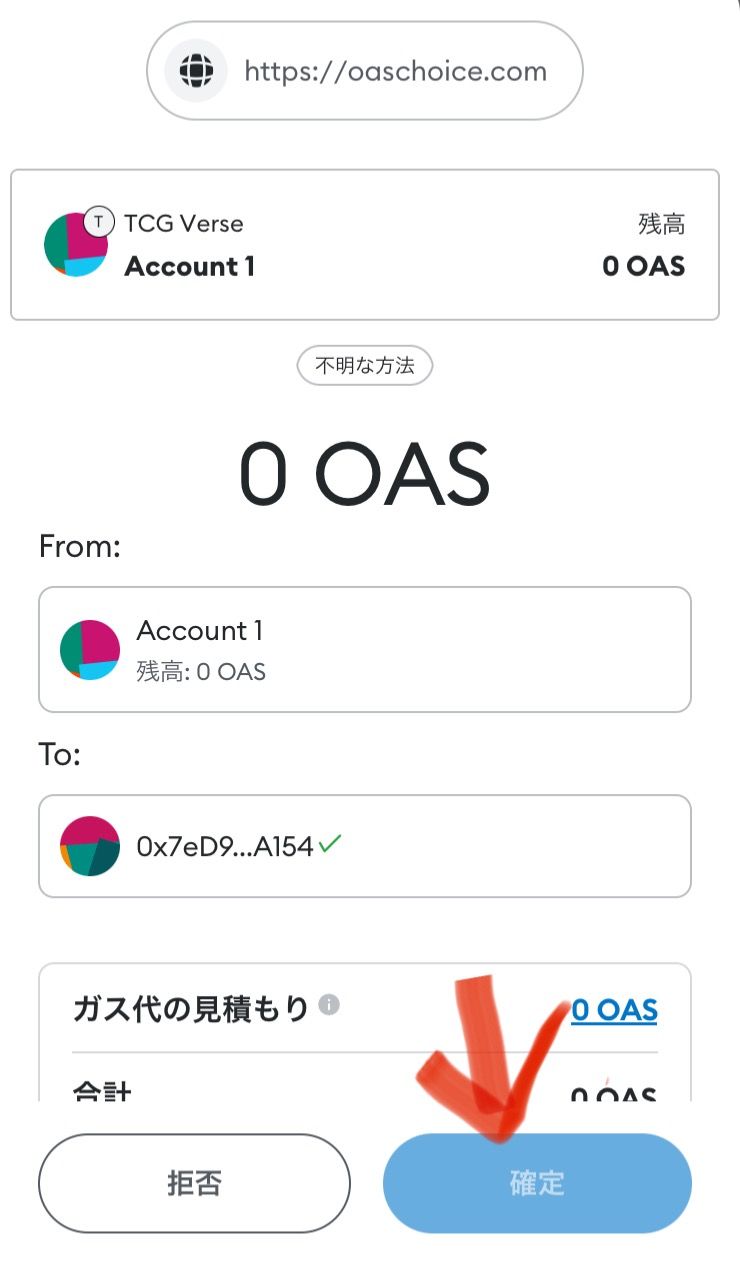Click the ガス代の見積もり label

tap(191, 1009)
